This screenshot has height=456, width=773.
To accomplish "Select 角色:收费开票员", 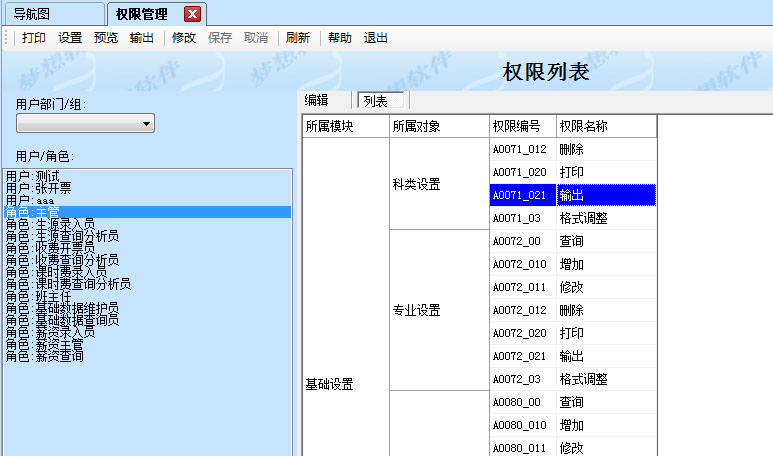I will point(147,248).
